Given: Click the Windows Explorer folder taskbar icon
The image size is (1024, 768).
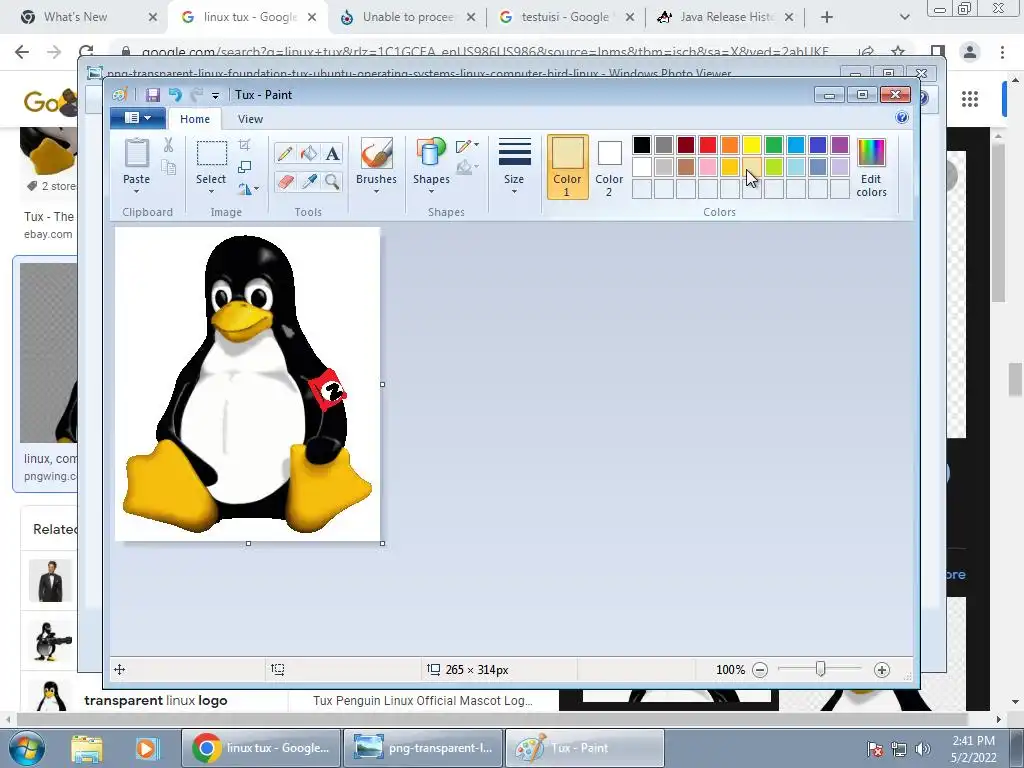Looking at the screenshot, I should coord(87,748).
